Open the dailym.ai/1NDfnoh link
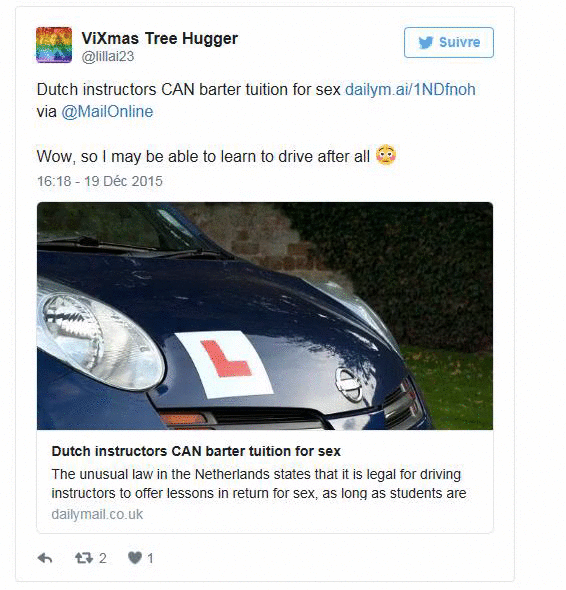 [410, 90]
